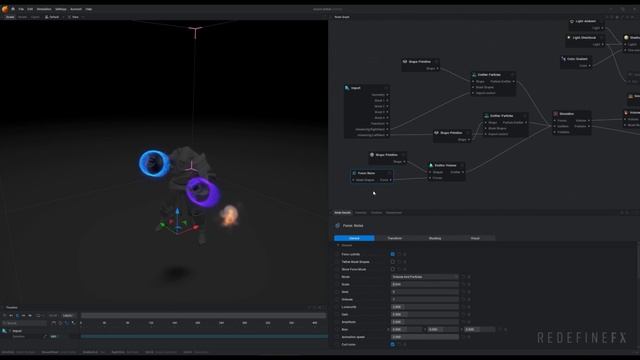Screen dimensions: 640x360
Task: Open the Help menu
Action: (89, 9)
